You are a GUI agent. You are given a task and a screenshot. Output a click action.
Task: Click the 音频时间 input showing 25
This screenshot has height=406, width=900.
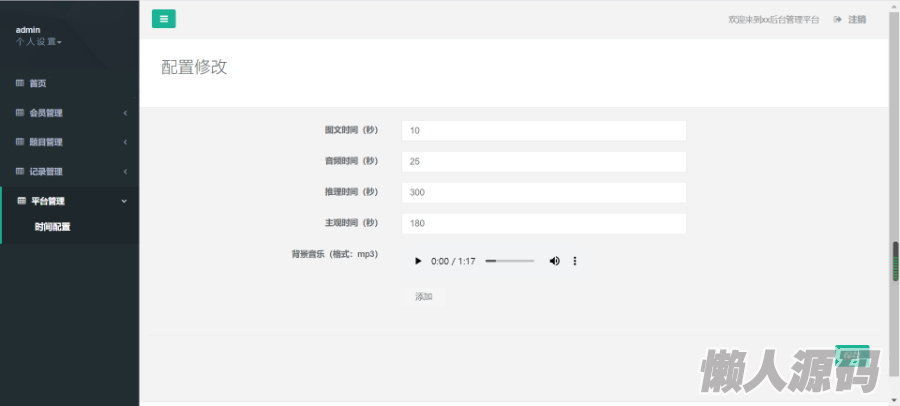(544, 161)
